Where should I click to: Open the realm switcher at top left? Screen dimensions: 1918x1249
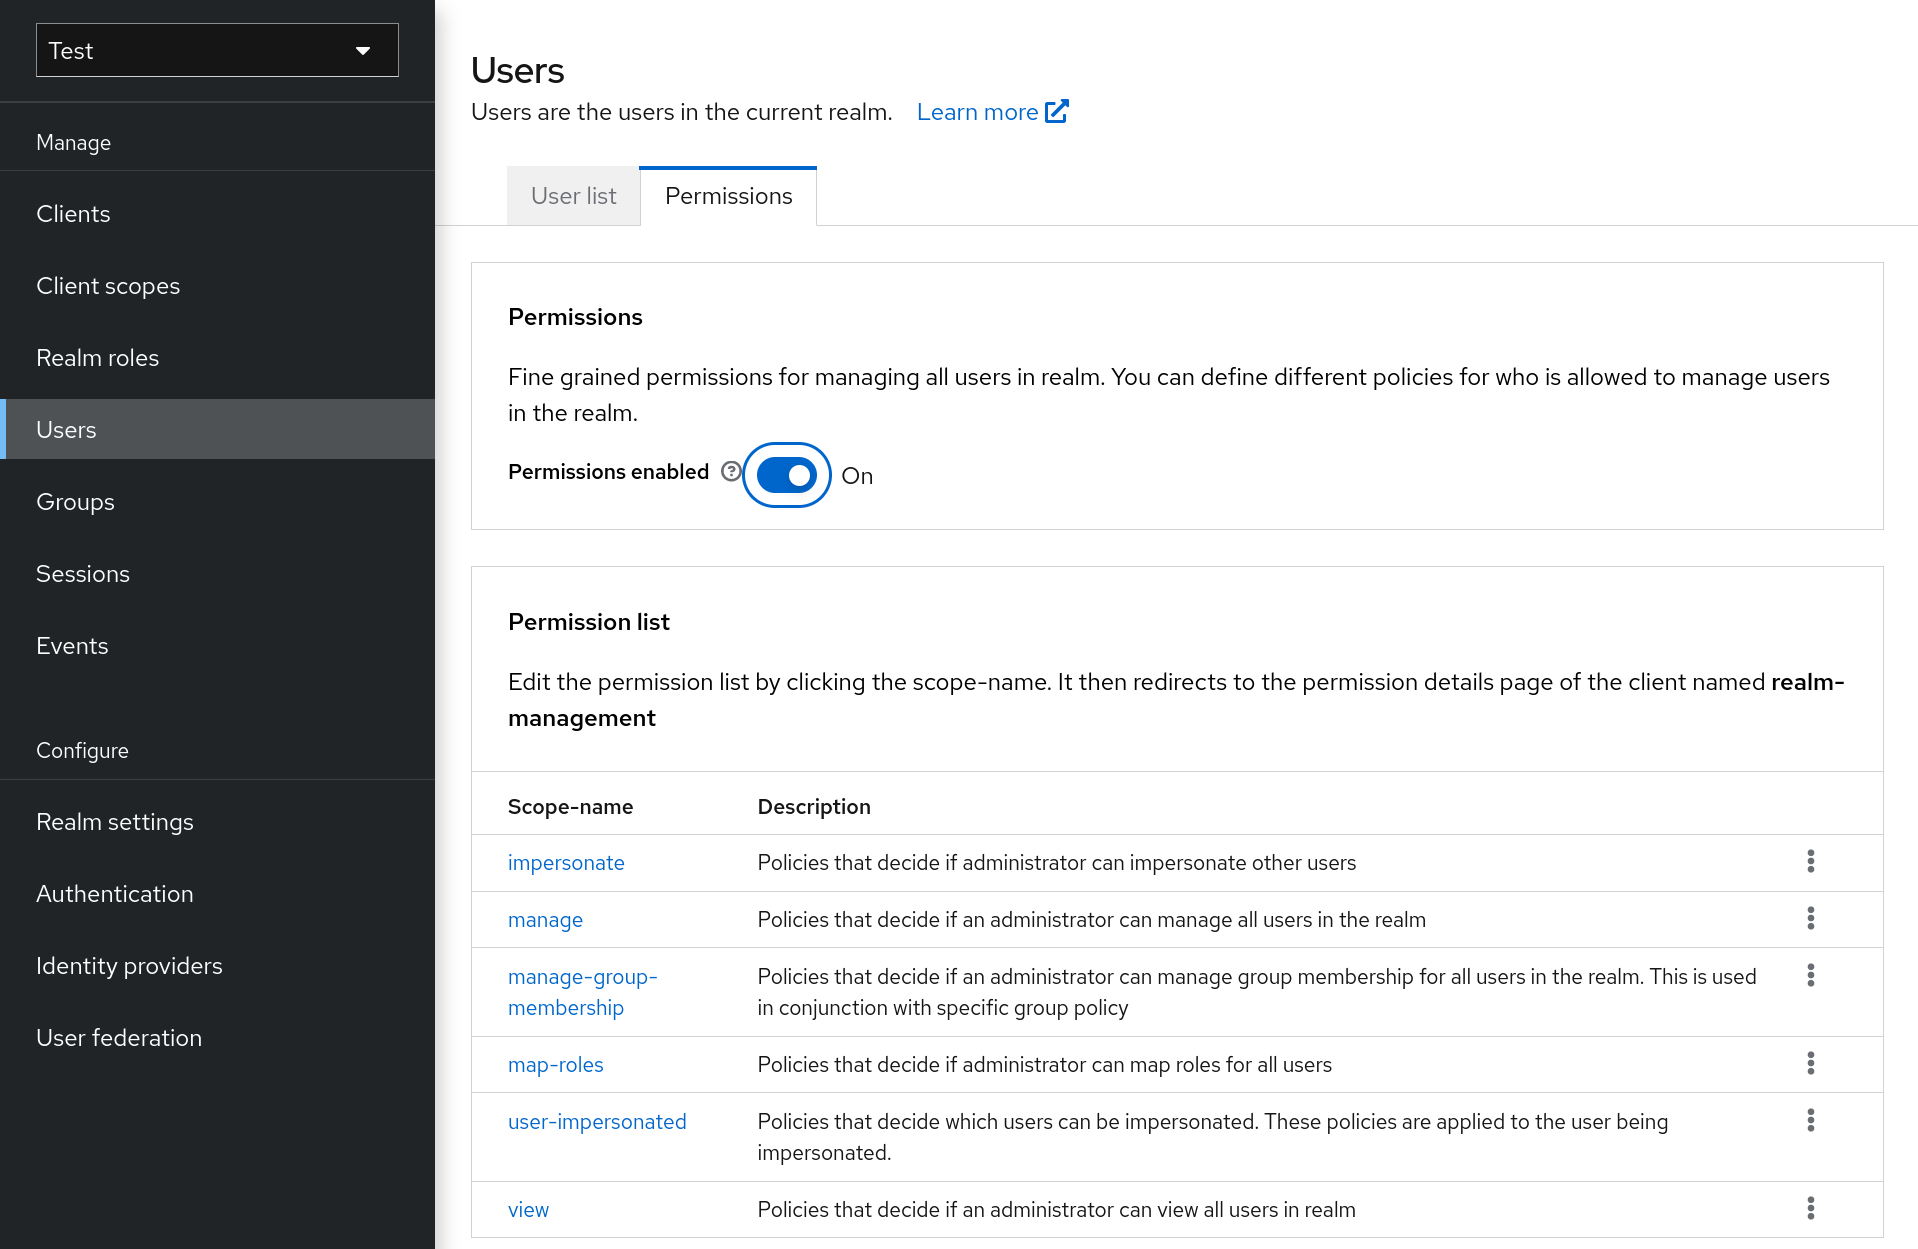pos(216,50)
